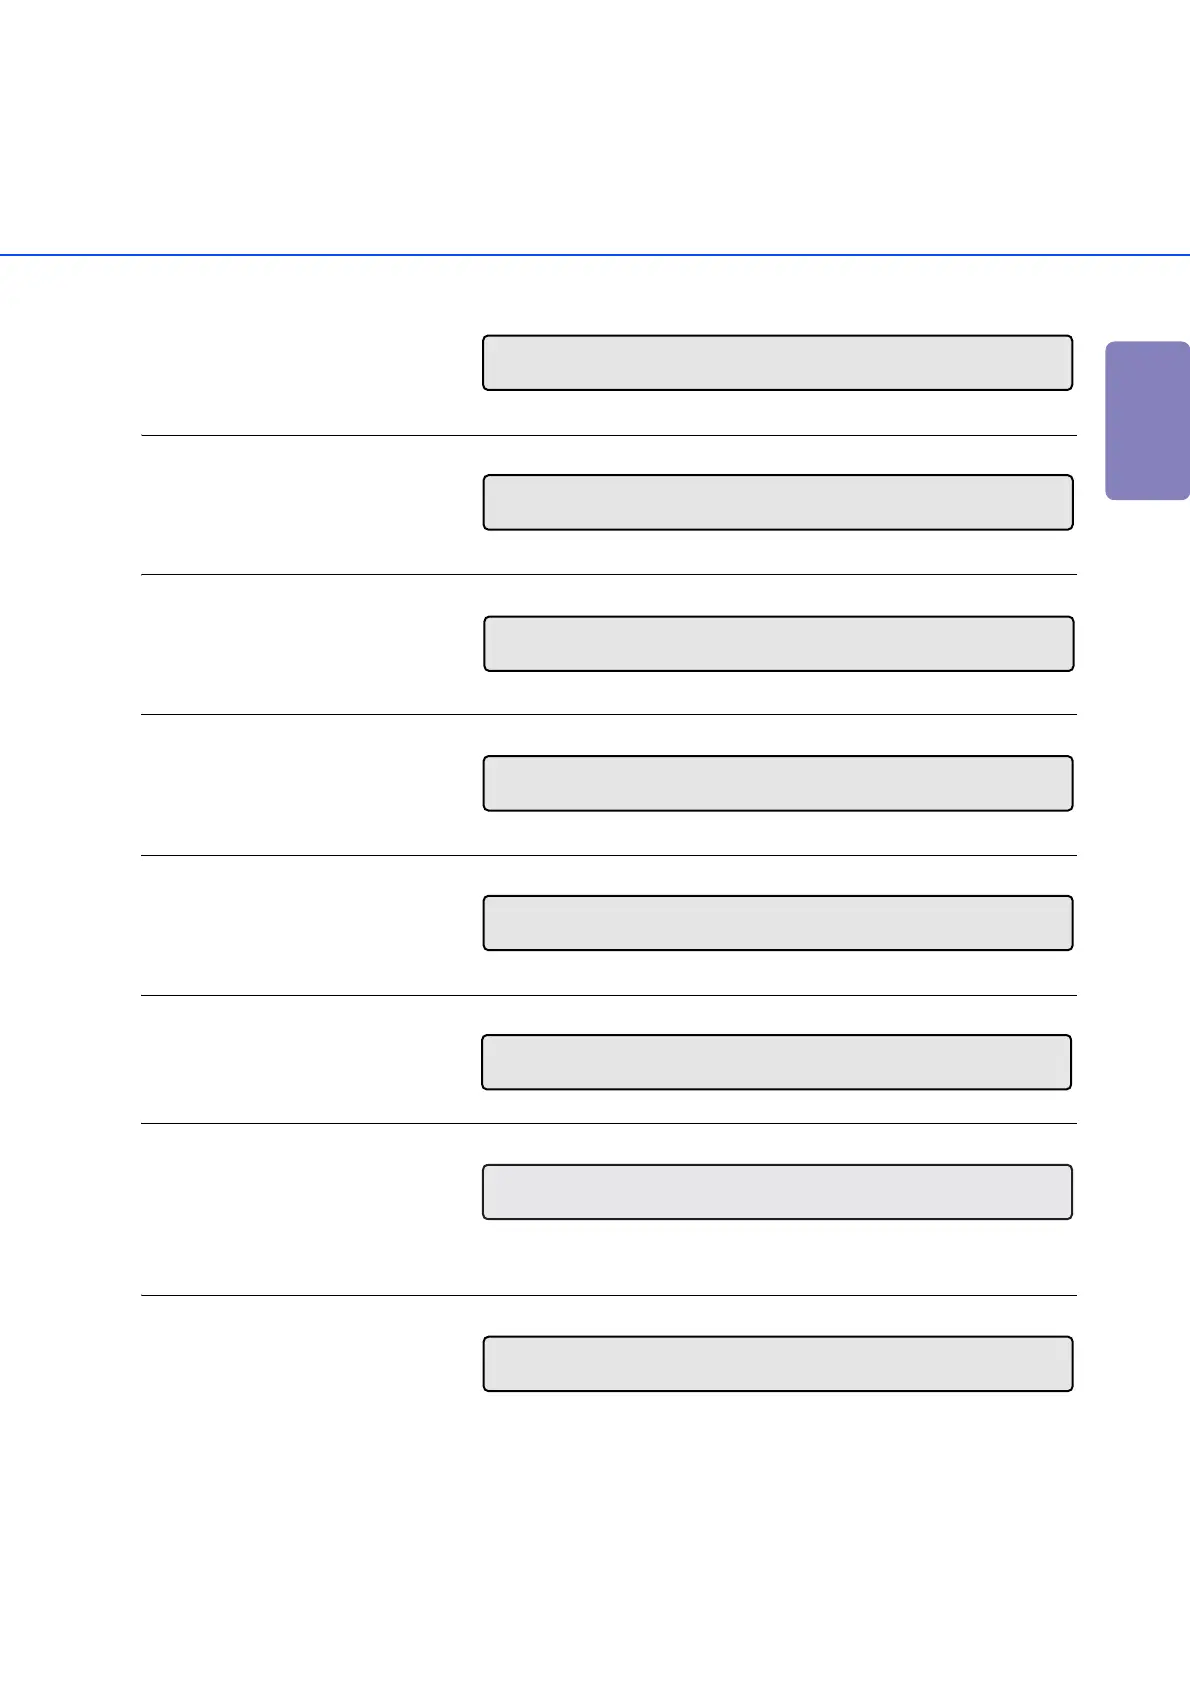Image resolution: width=1190 pixels, height=1684 pixels.
Task: Click into the fourth gray input box
Action: tap(777, 783)
